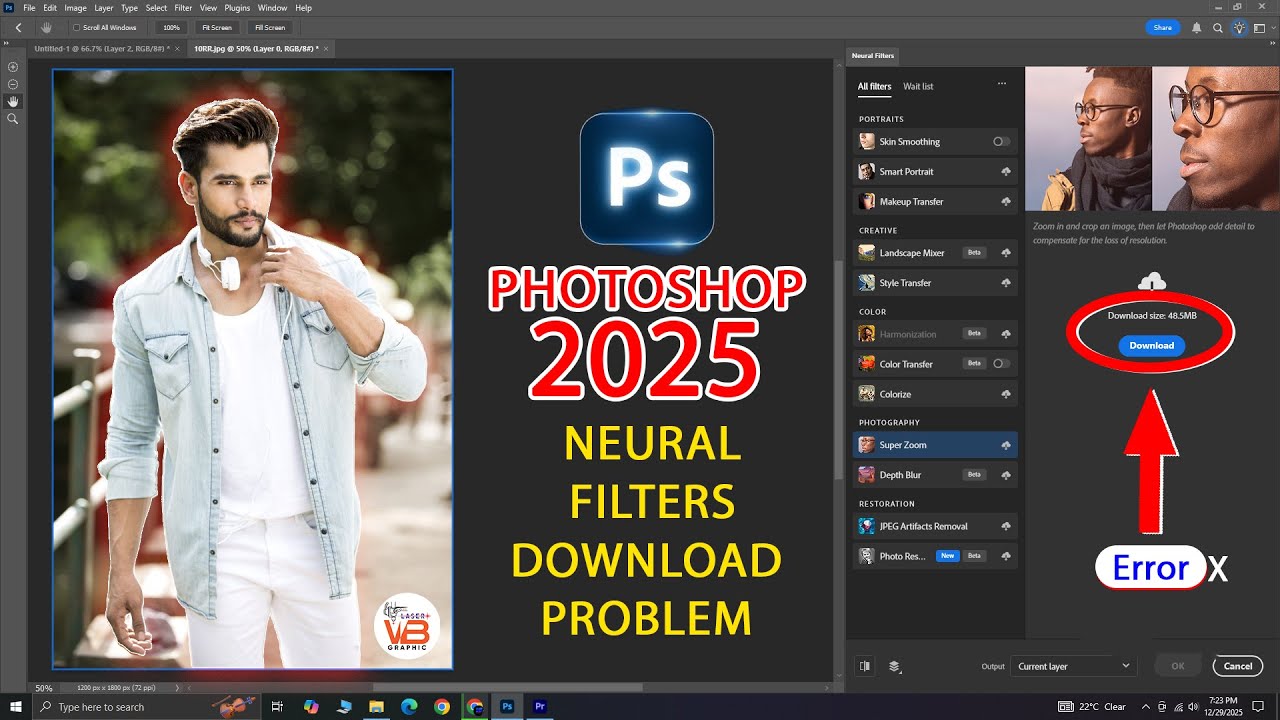This screenshot has width=1280, height=720.
Task: Open the Layer menu
Action: point(104,8)
